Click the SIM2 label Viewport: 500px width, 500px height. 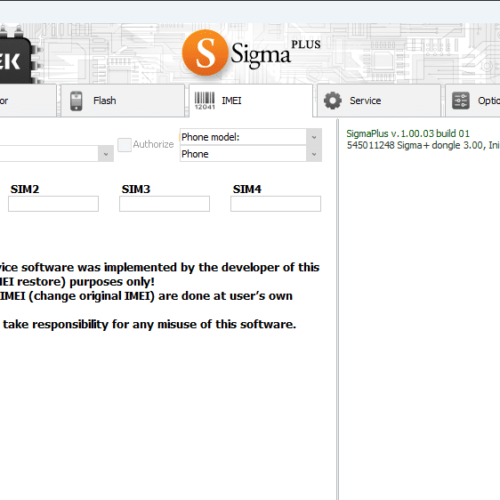pos(25,189)
